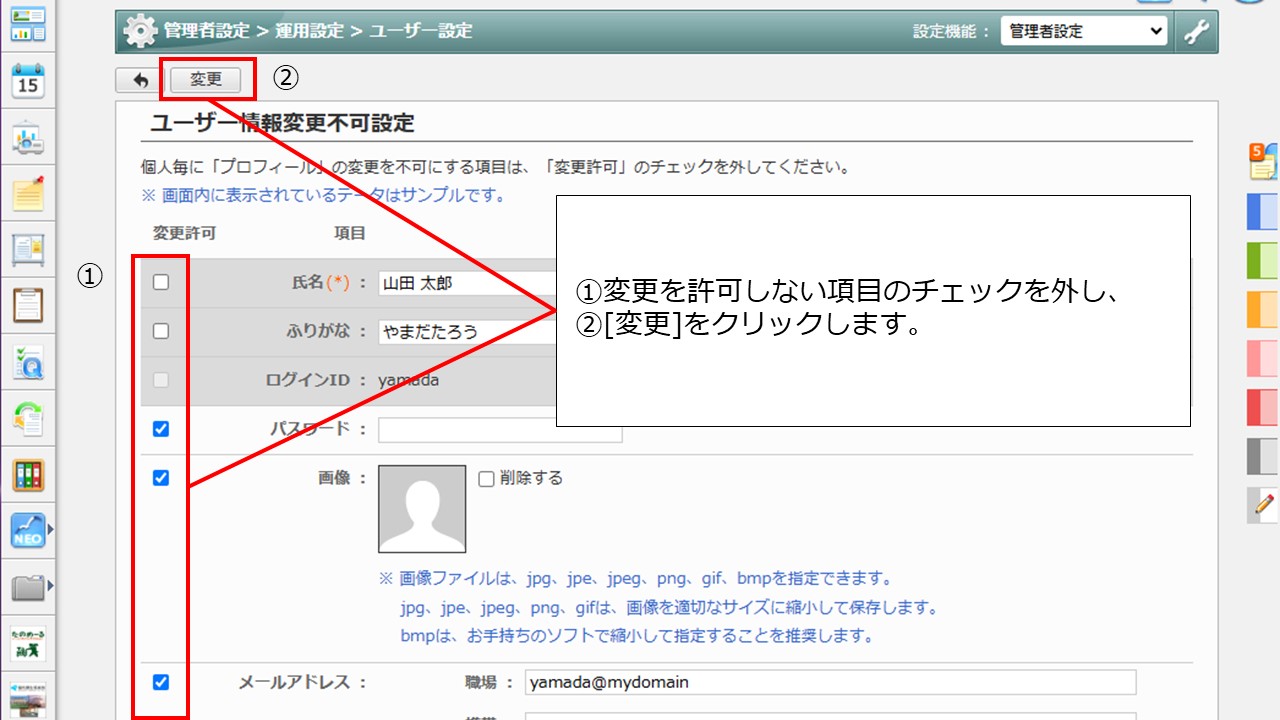The width and height of the screenshot is (1280, 720).
Task: Toggle the 氏名 change-permission checkbox
Action: pos(161,283)
